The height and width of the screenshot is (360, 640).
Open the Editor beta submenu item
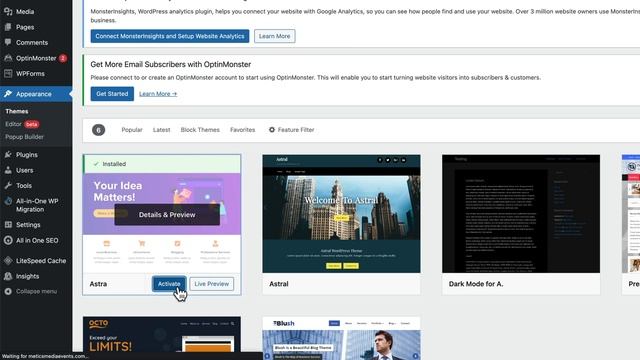[22, 124]
